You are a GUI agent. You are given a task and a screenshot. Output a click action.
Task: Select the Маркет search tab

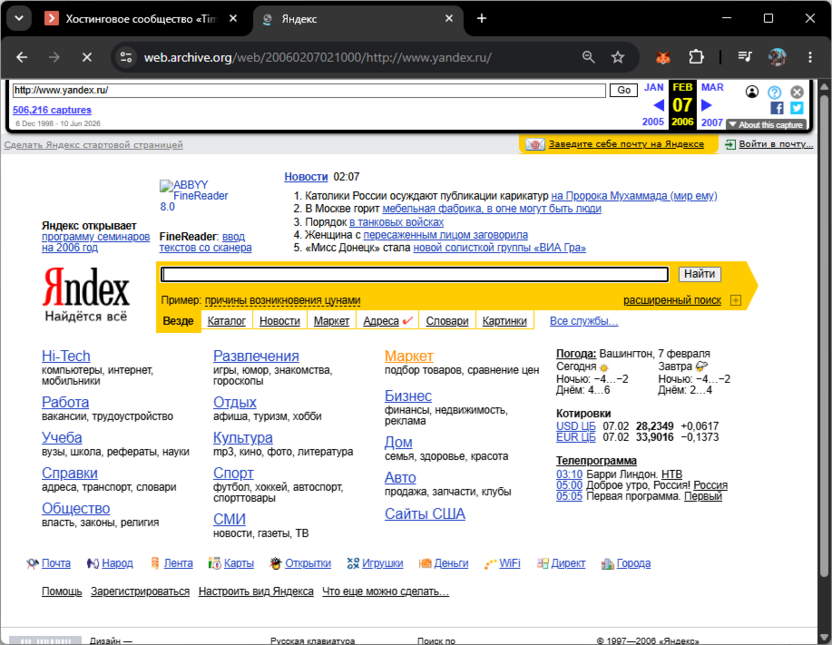[x=332, y=321]
